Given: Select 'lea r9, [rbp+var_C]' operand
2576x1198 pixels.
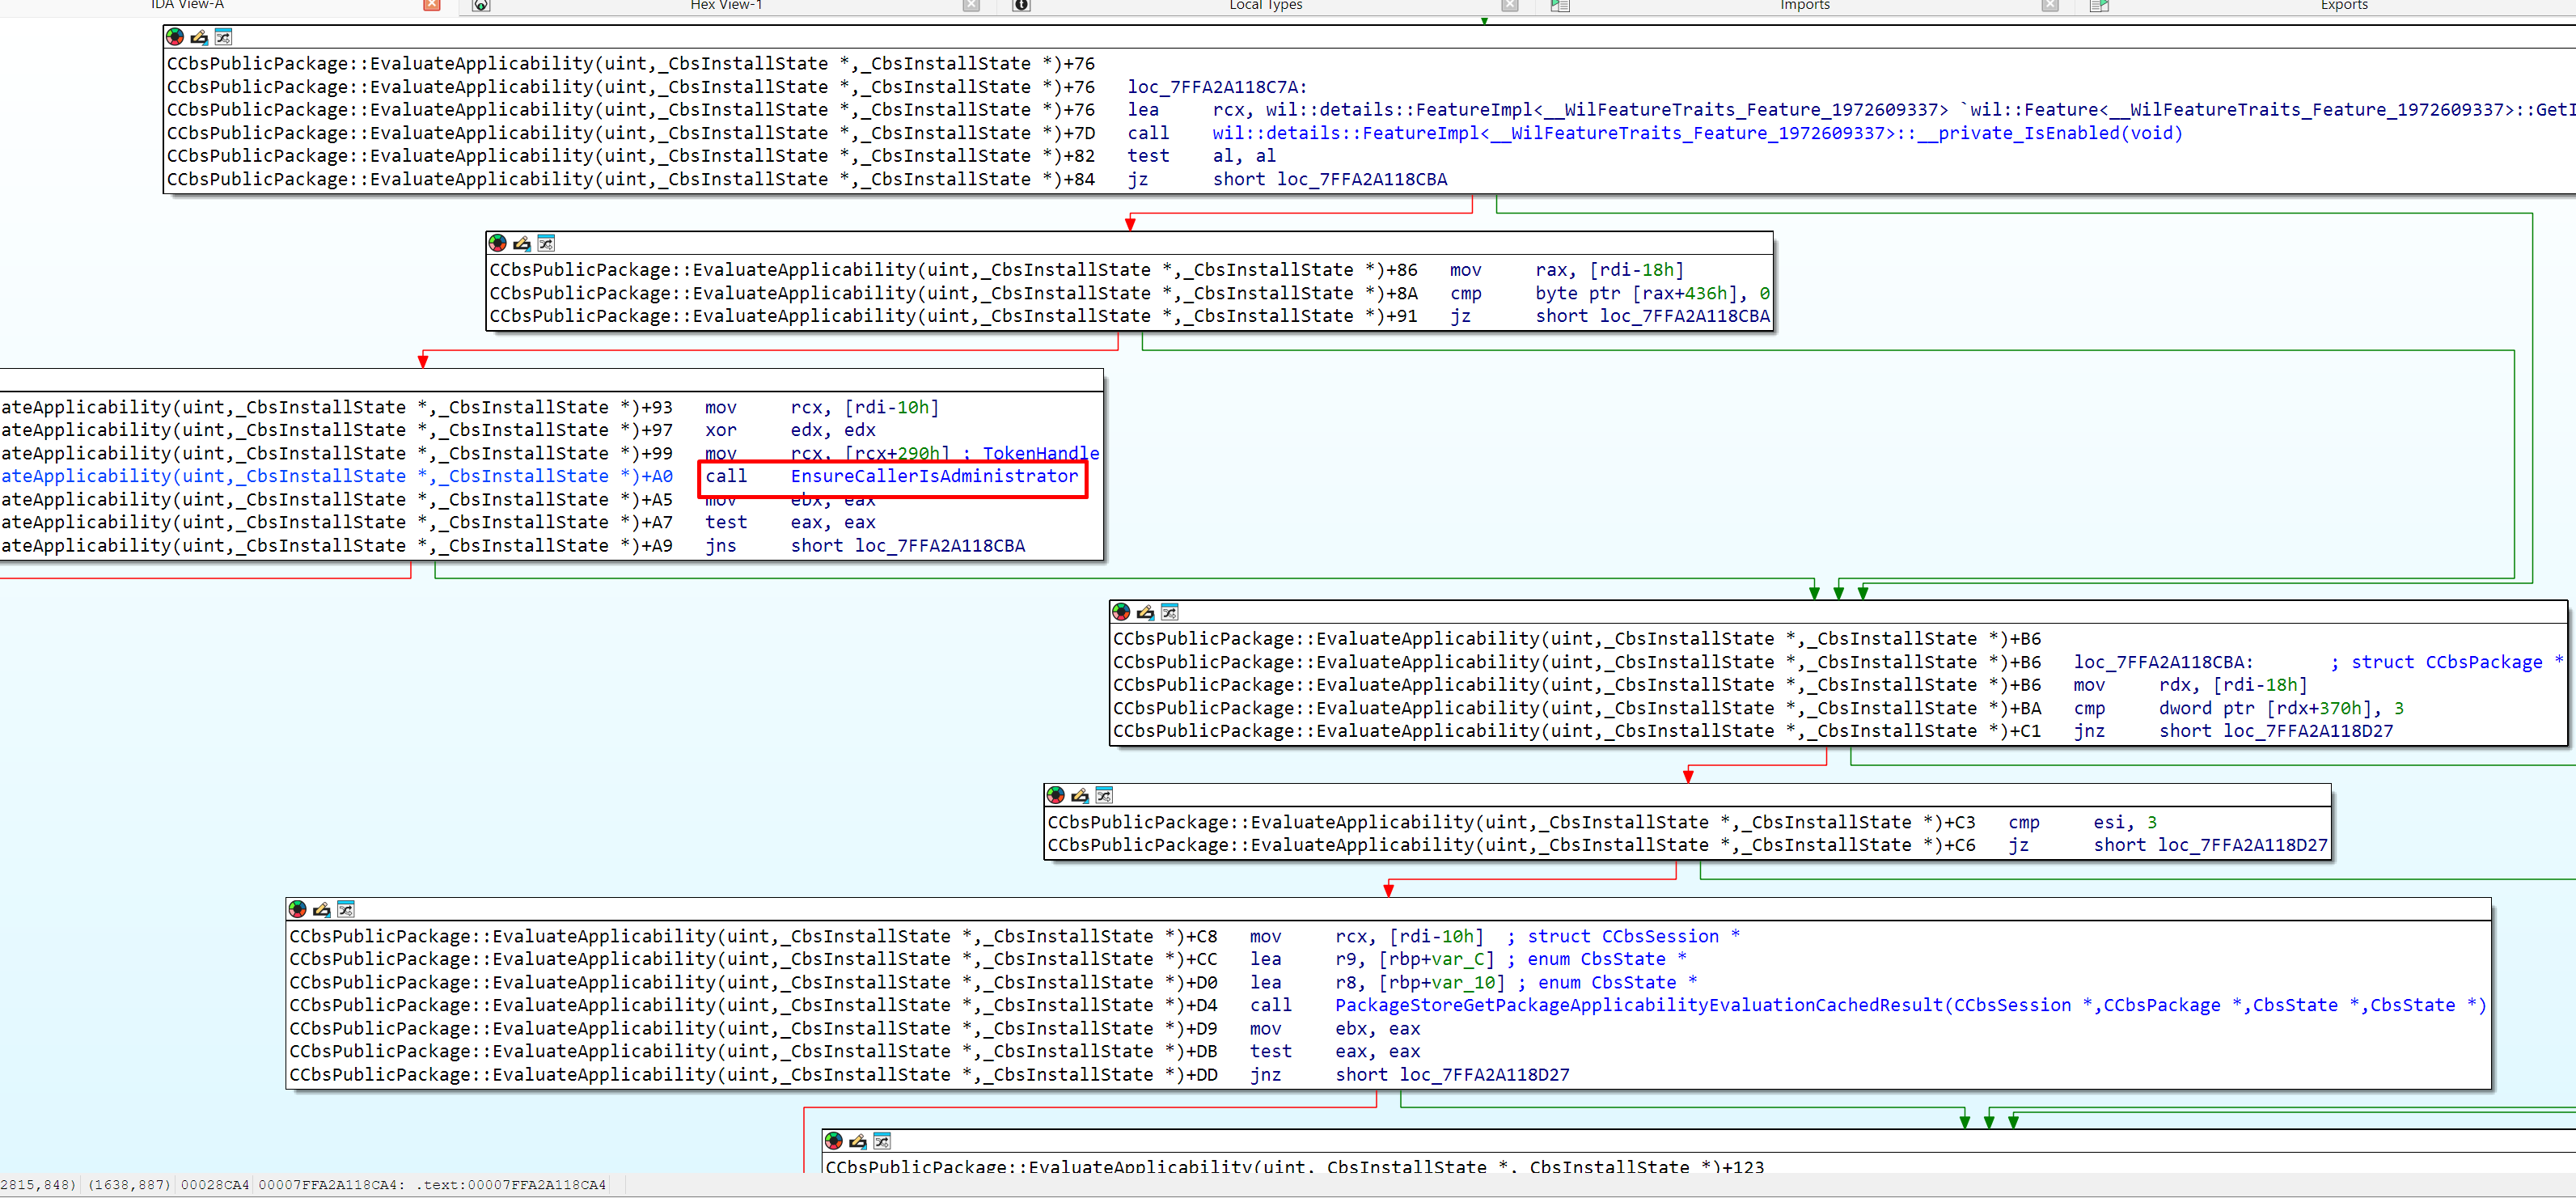Looking at the screenshot, I should click(x=1414, y=959).
